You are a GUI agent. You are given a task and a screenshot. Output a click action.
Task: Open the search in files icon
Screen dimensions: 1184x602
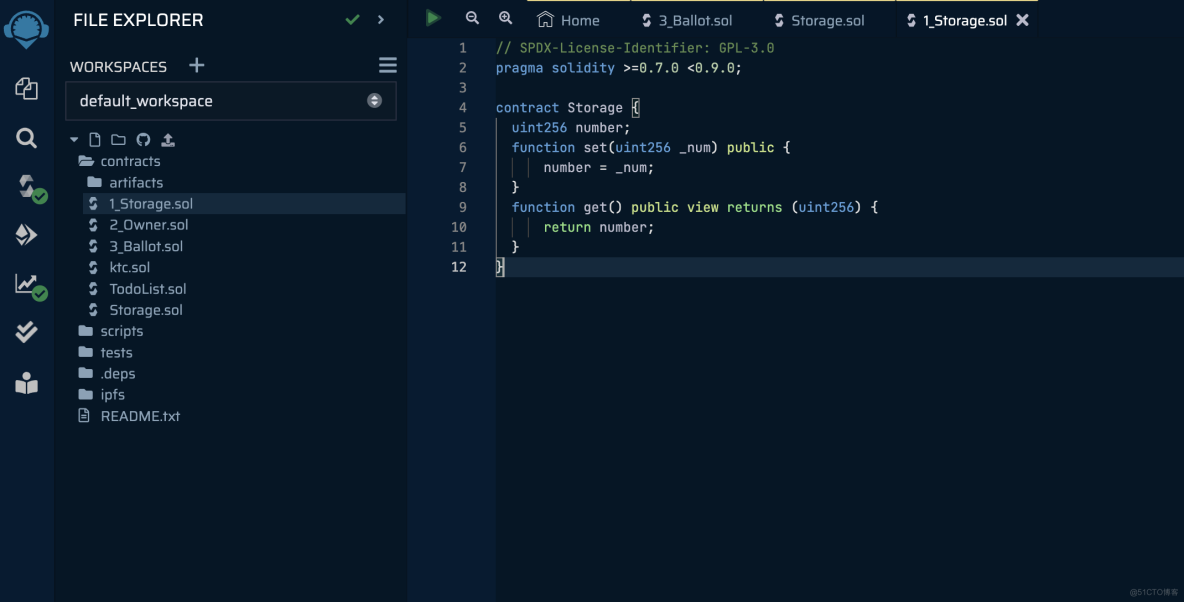(x=26, y=138)
